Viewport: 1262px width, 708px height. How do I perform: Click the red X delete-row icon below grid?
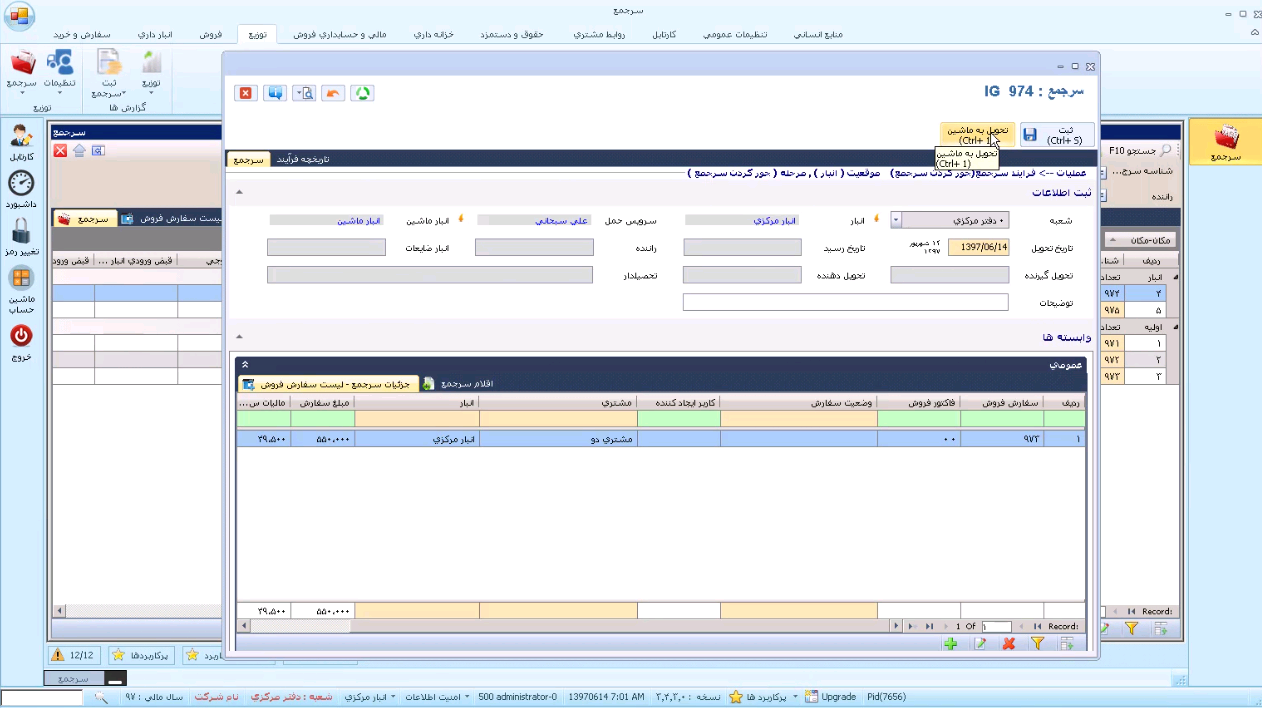pos(1009,644)
